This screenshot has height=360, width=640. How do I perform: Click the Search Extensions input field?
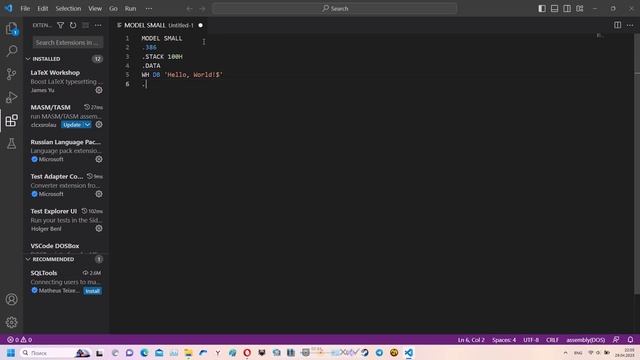tap(68, 42)
